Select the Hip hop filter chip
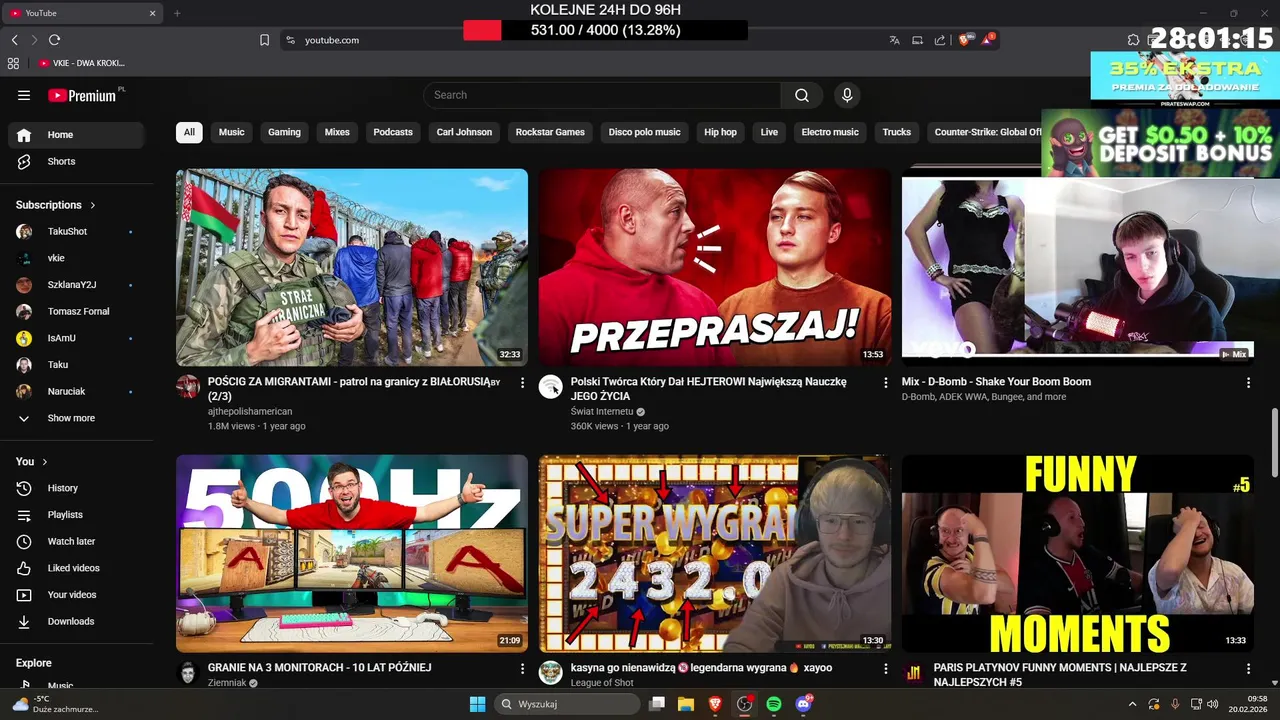1280x720 pixels. pos(720,132)
